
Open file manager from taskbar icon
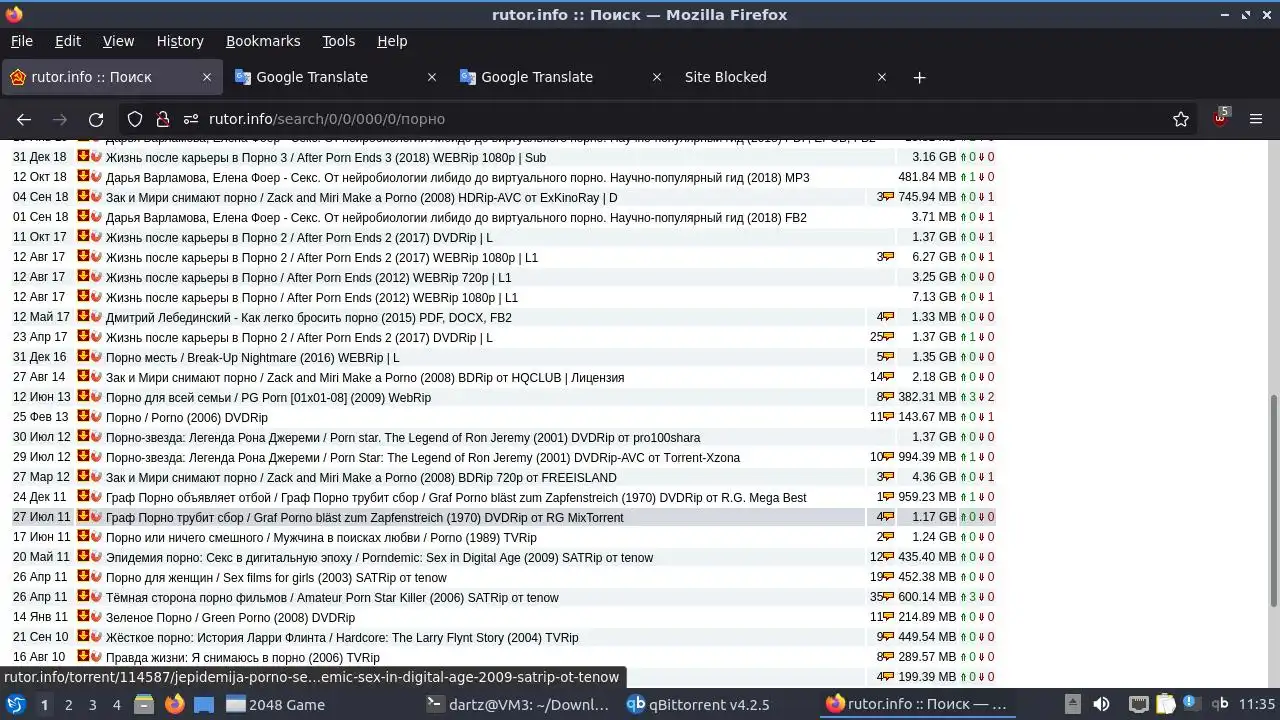[x=144, y=704]
